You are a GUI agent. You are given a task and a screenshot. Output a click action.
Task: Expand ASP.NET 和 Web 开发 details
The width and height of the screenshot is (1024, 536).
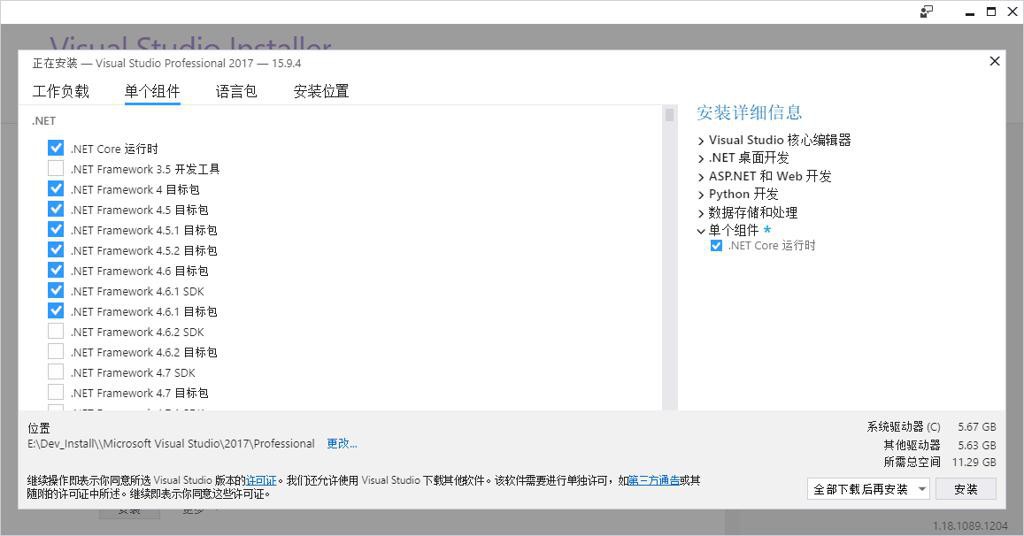tap(701, 177)
